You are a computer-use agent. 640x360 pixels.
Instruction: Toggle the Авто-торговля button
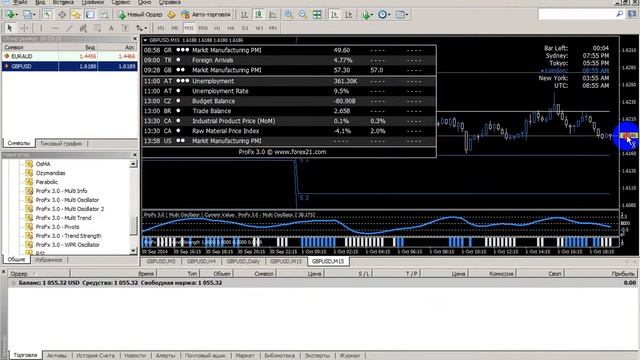click(x=206, y=15)
